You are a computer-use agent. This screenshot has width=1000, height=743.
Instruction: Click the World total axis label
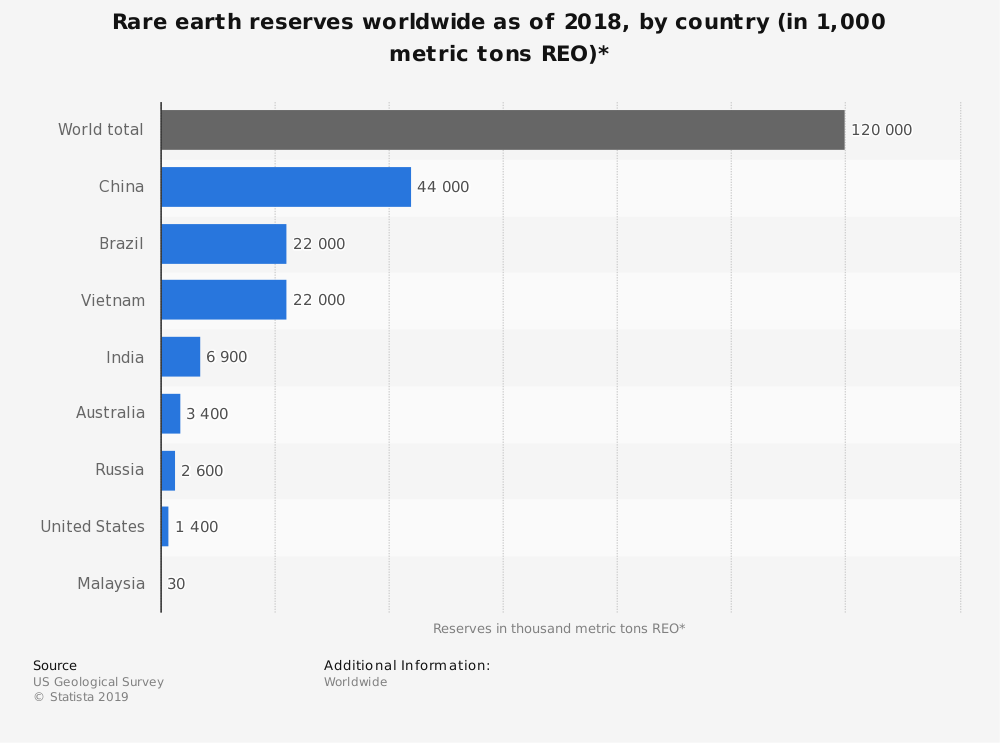100,130
